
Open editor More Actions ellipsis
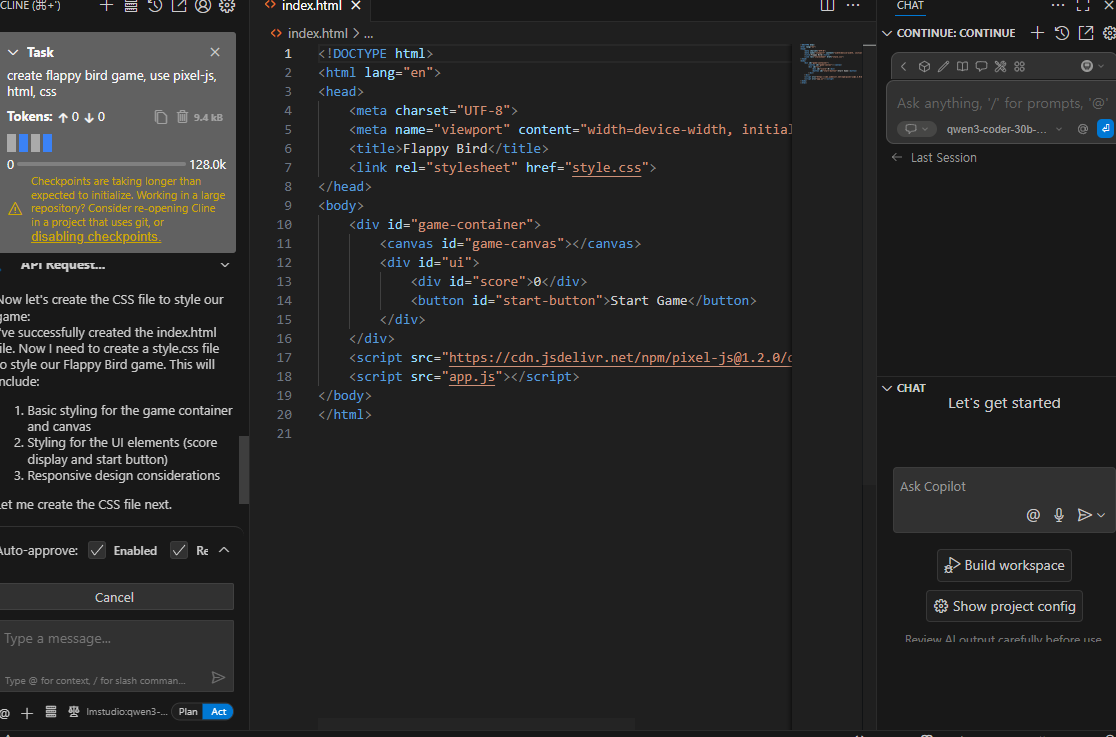tap(853, 6)
